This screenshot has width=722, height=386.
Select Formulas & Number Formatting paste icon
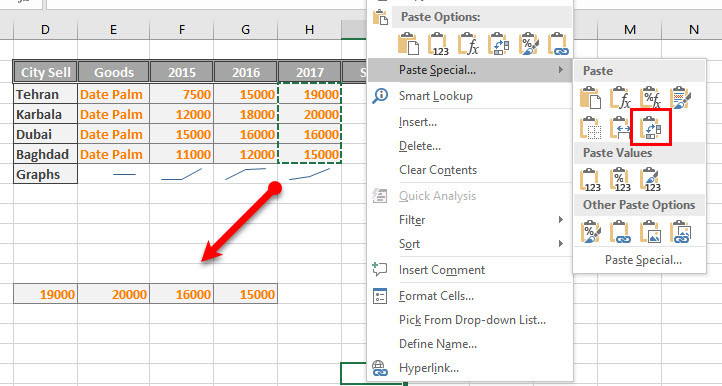point(651,97)
